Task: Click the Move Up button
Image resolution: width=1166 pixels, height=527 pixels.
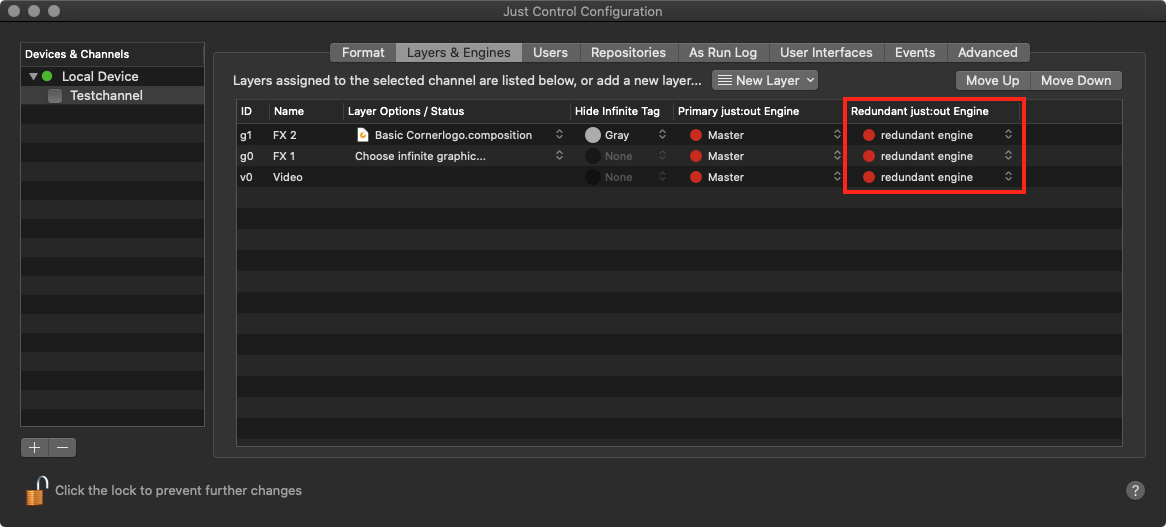Action: pos(993,80)
